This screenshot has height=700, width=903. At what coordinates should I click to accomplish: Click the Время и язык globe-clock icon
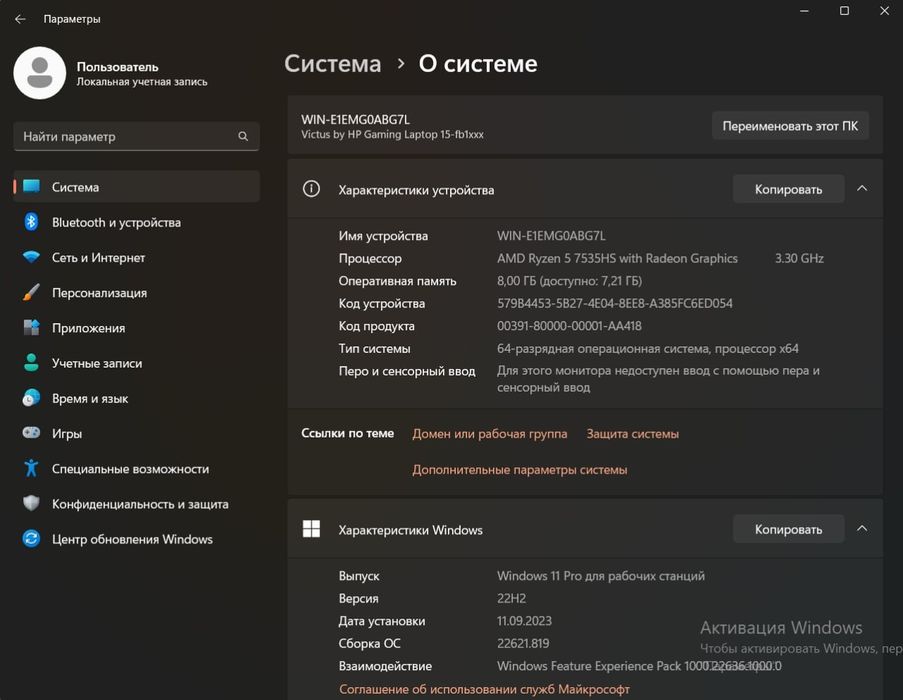(31, 398)
